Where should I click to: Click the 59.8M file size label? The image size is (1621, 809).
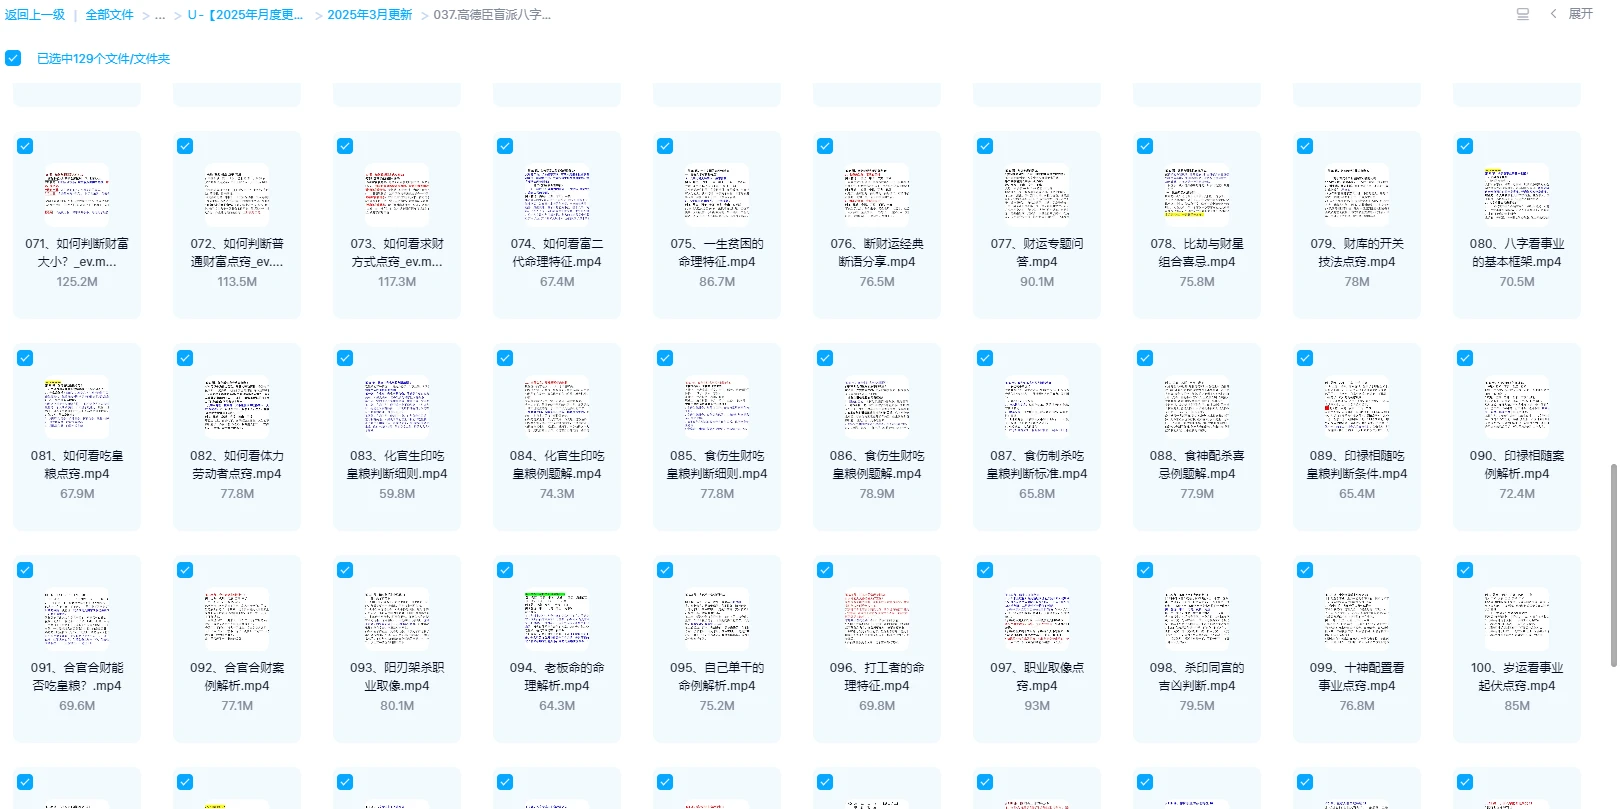point(397,494)
